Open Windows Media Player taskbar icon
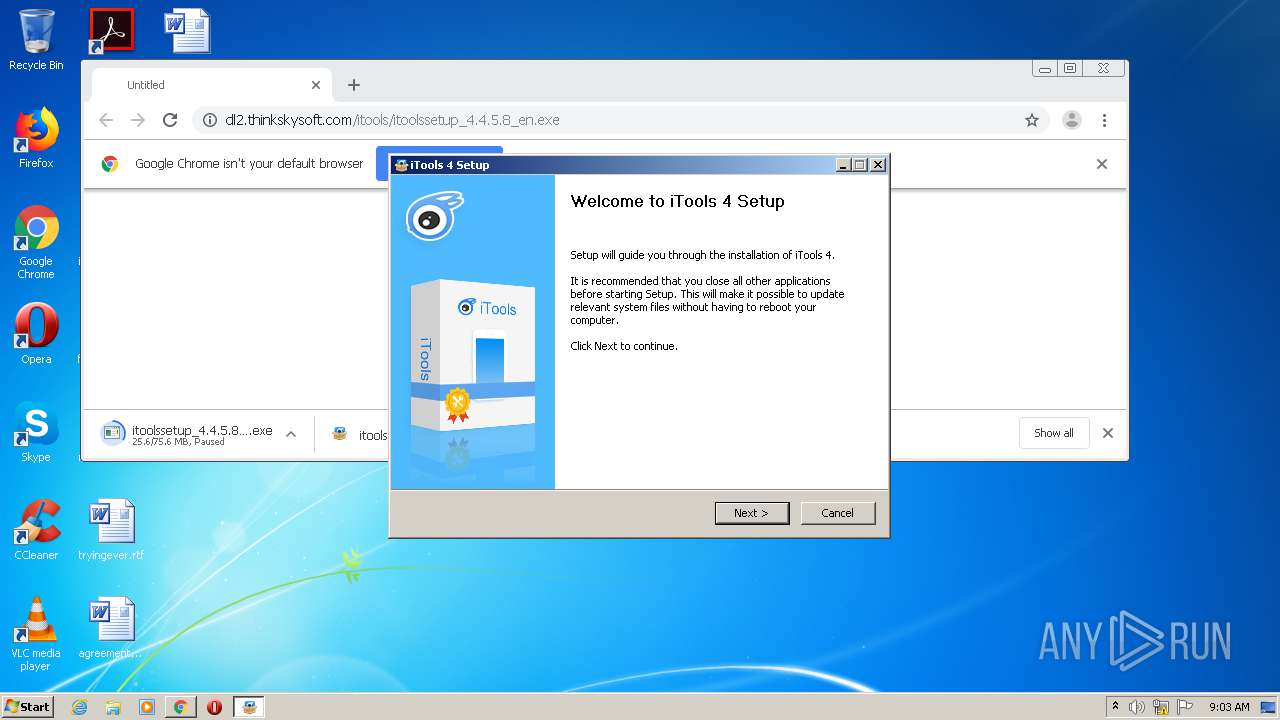The height and width of the screenshot is (720, 1280). tap(147, 707)
